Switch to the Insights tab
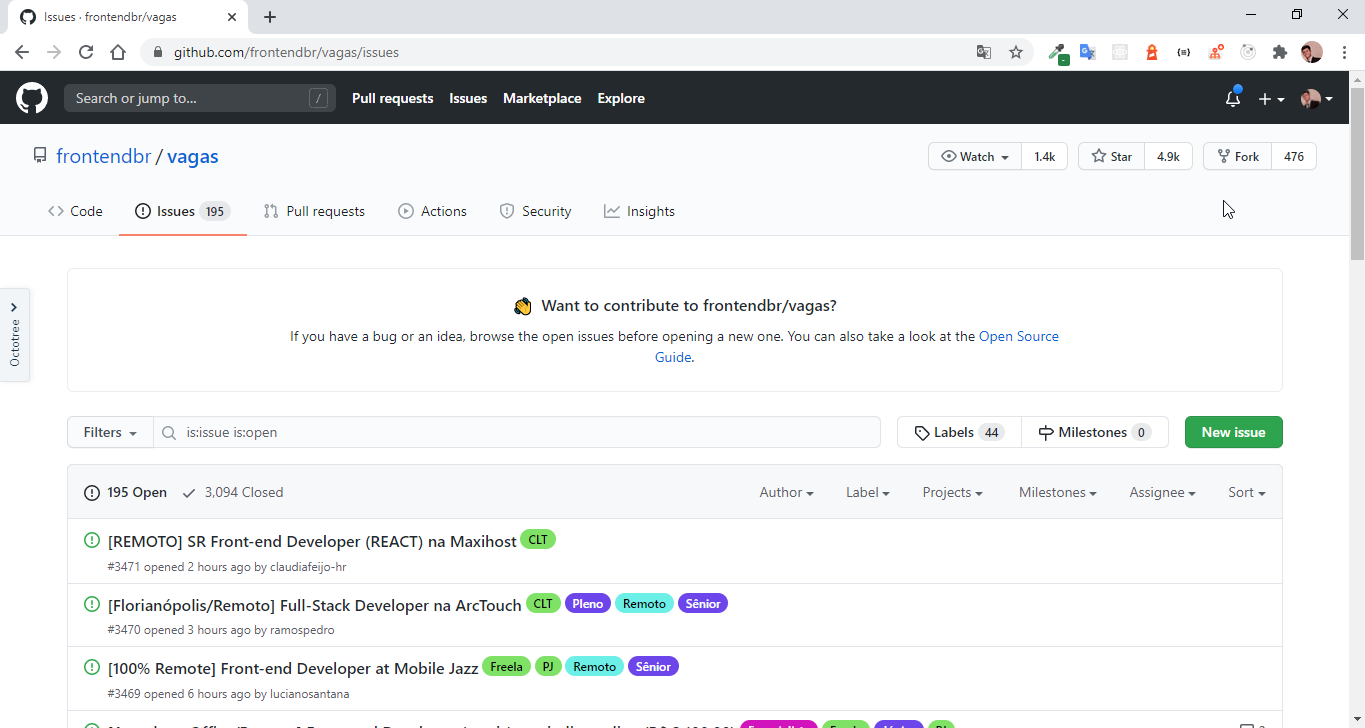Viewport: 1365px width, 728px height. (639, 211)
